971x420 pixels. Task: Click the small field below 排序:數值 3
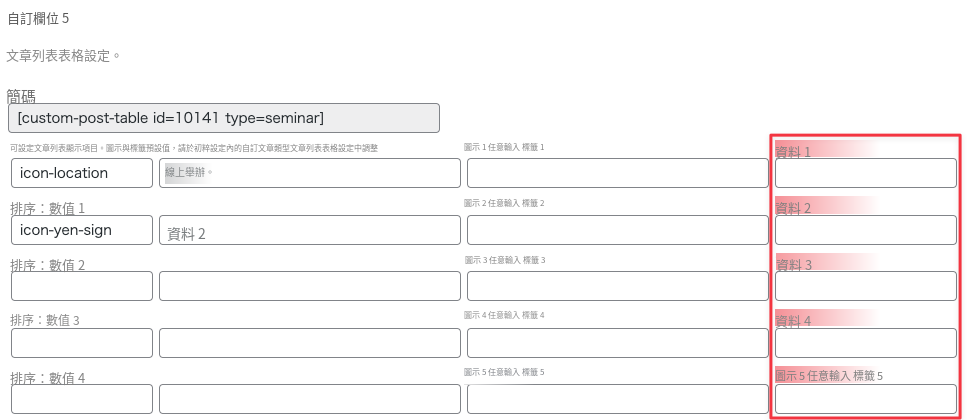[82, 343]
